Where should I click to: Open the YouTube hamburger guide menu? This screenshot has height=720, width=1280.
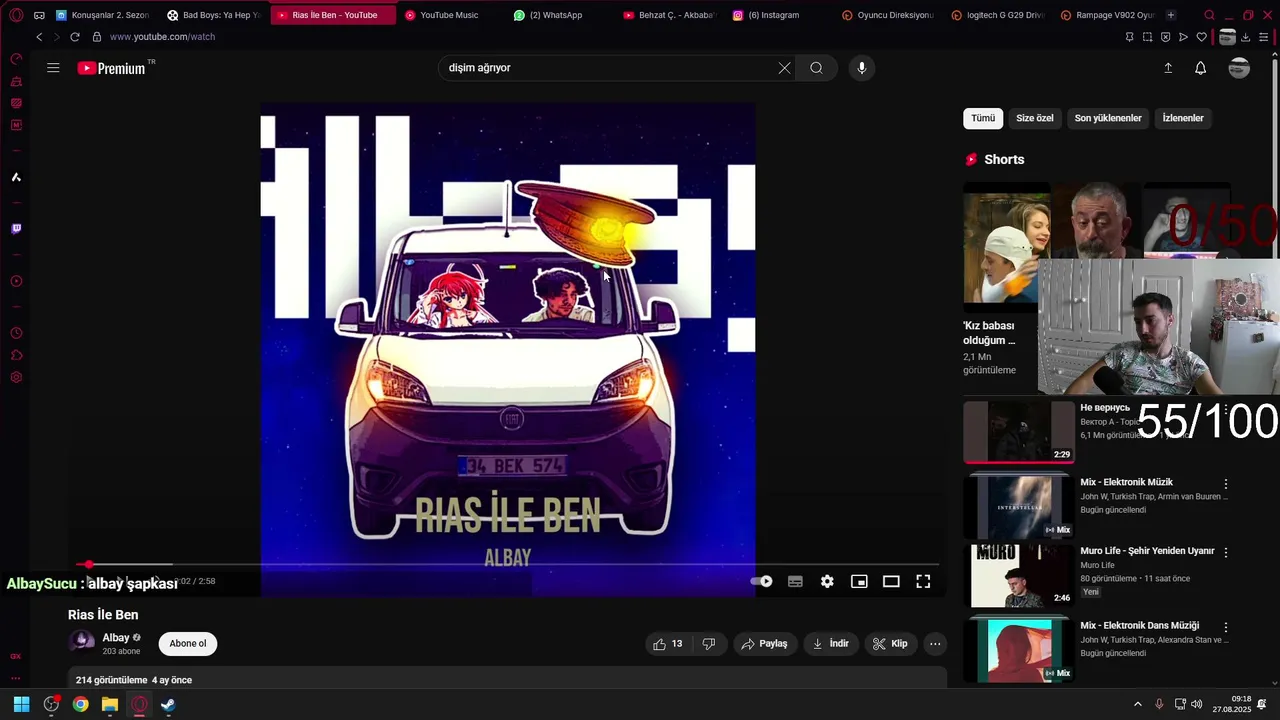pyautogui.click(x=53, y=68)
